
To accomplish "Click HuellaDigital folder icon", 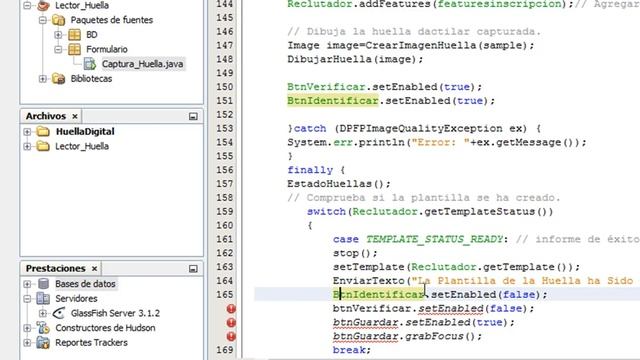I will [x=43, y=131].
